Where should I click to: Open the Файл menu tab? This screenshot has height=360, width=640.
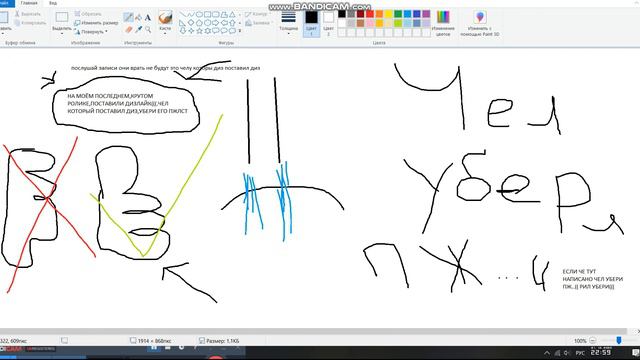6,3
